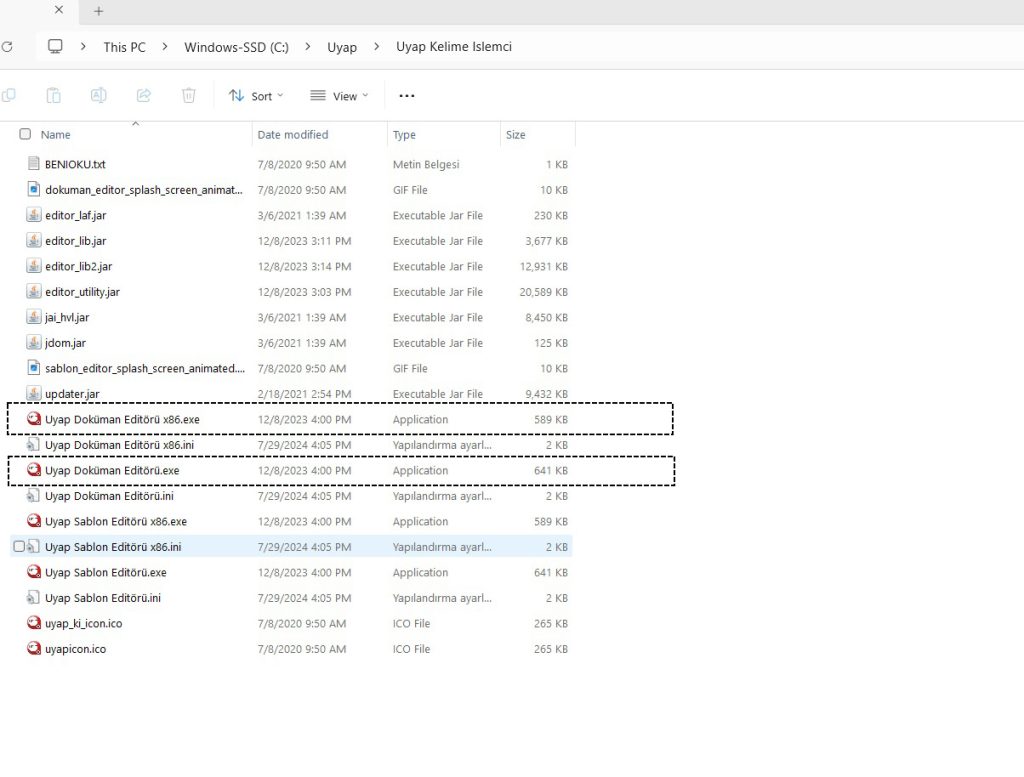Expand chevron after This PC breadcrumb
1024x777 pixels.
(x=165, y=47)
